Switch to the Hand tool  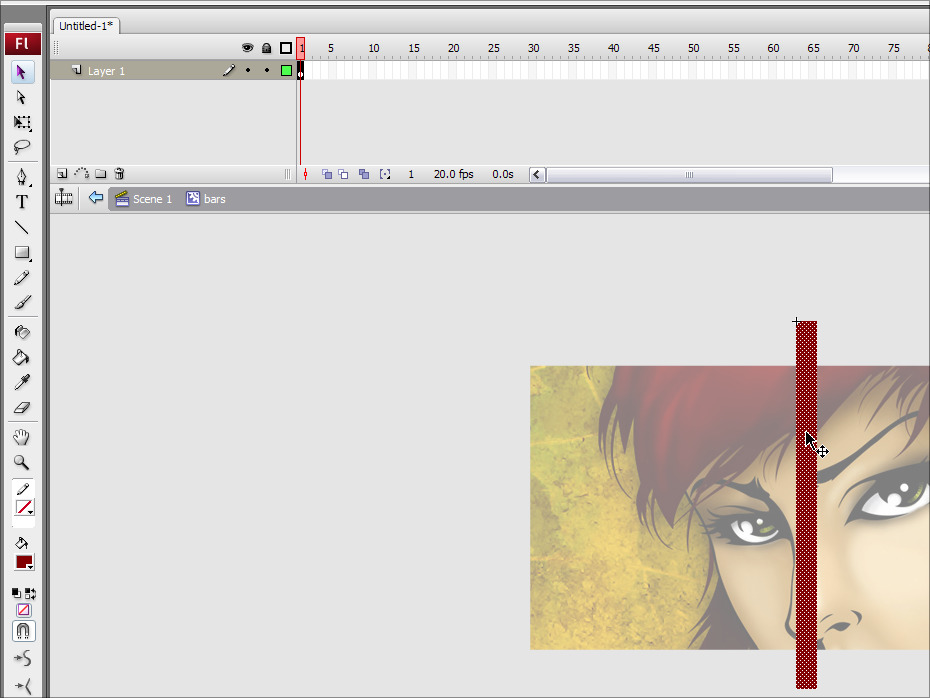point(22,437)
